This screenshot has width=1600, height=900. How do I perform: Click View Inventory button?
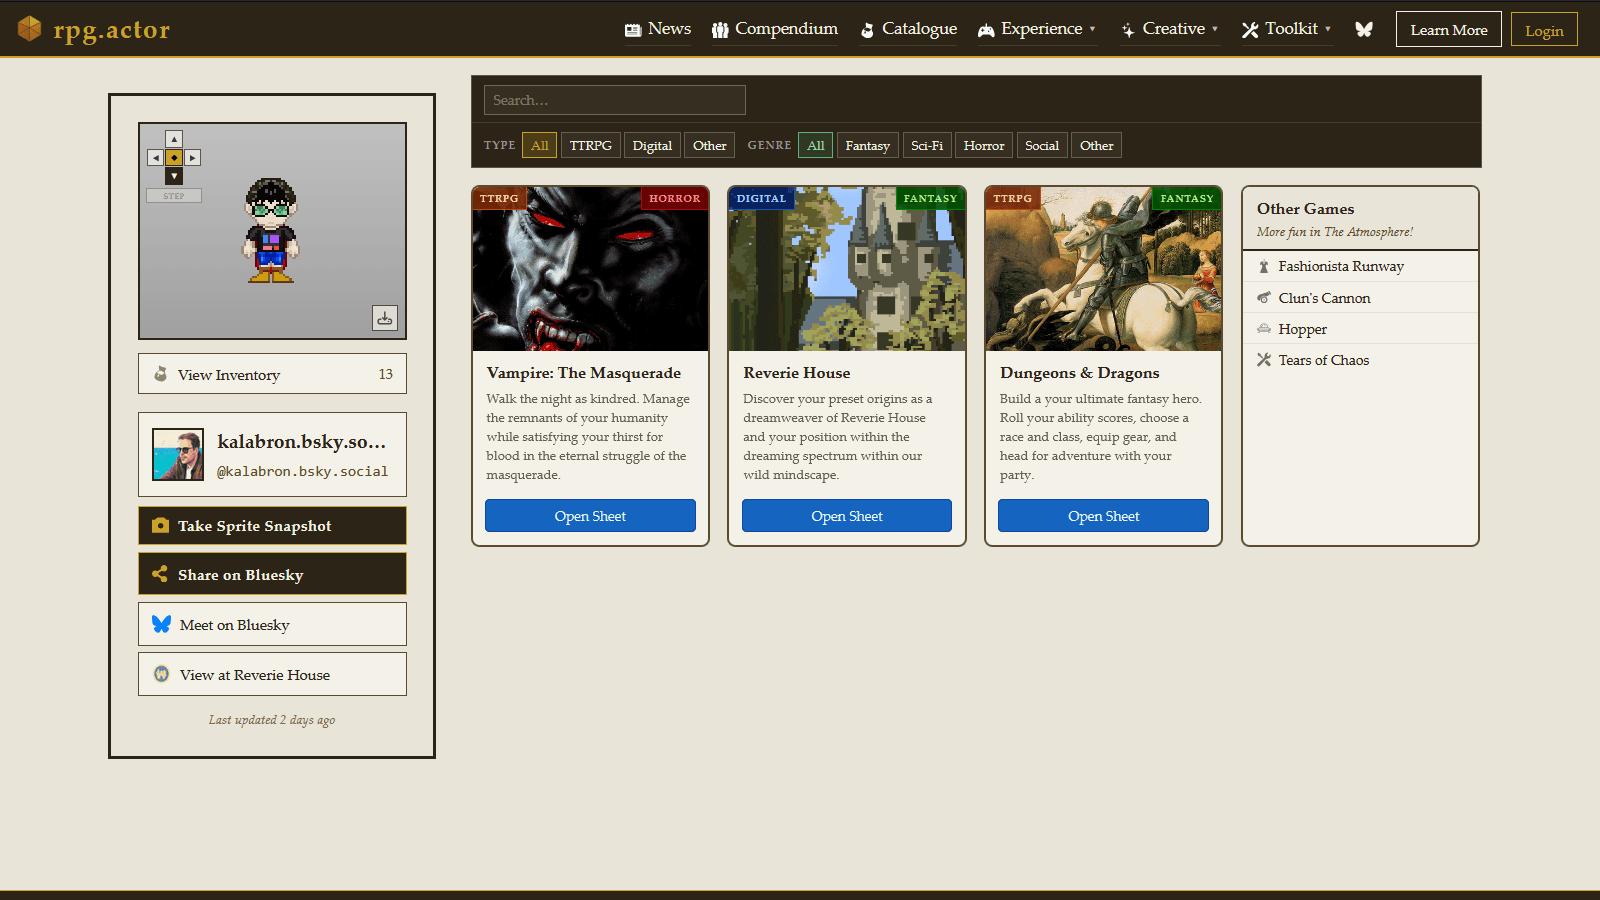(272, 374)
